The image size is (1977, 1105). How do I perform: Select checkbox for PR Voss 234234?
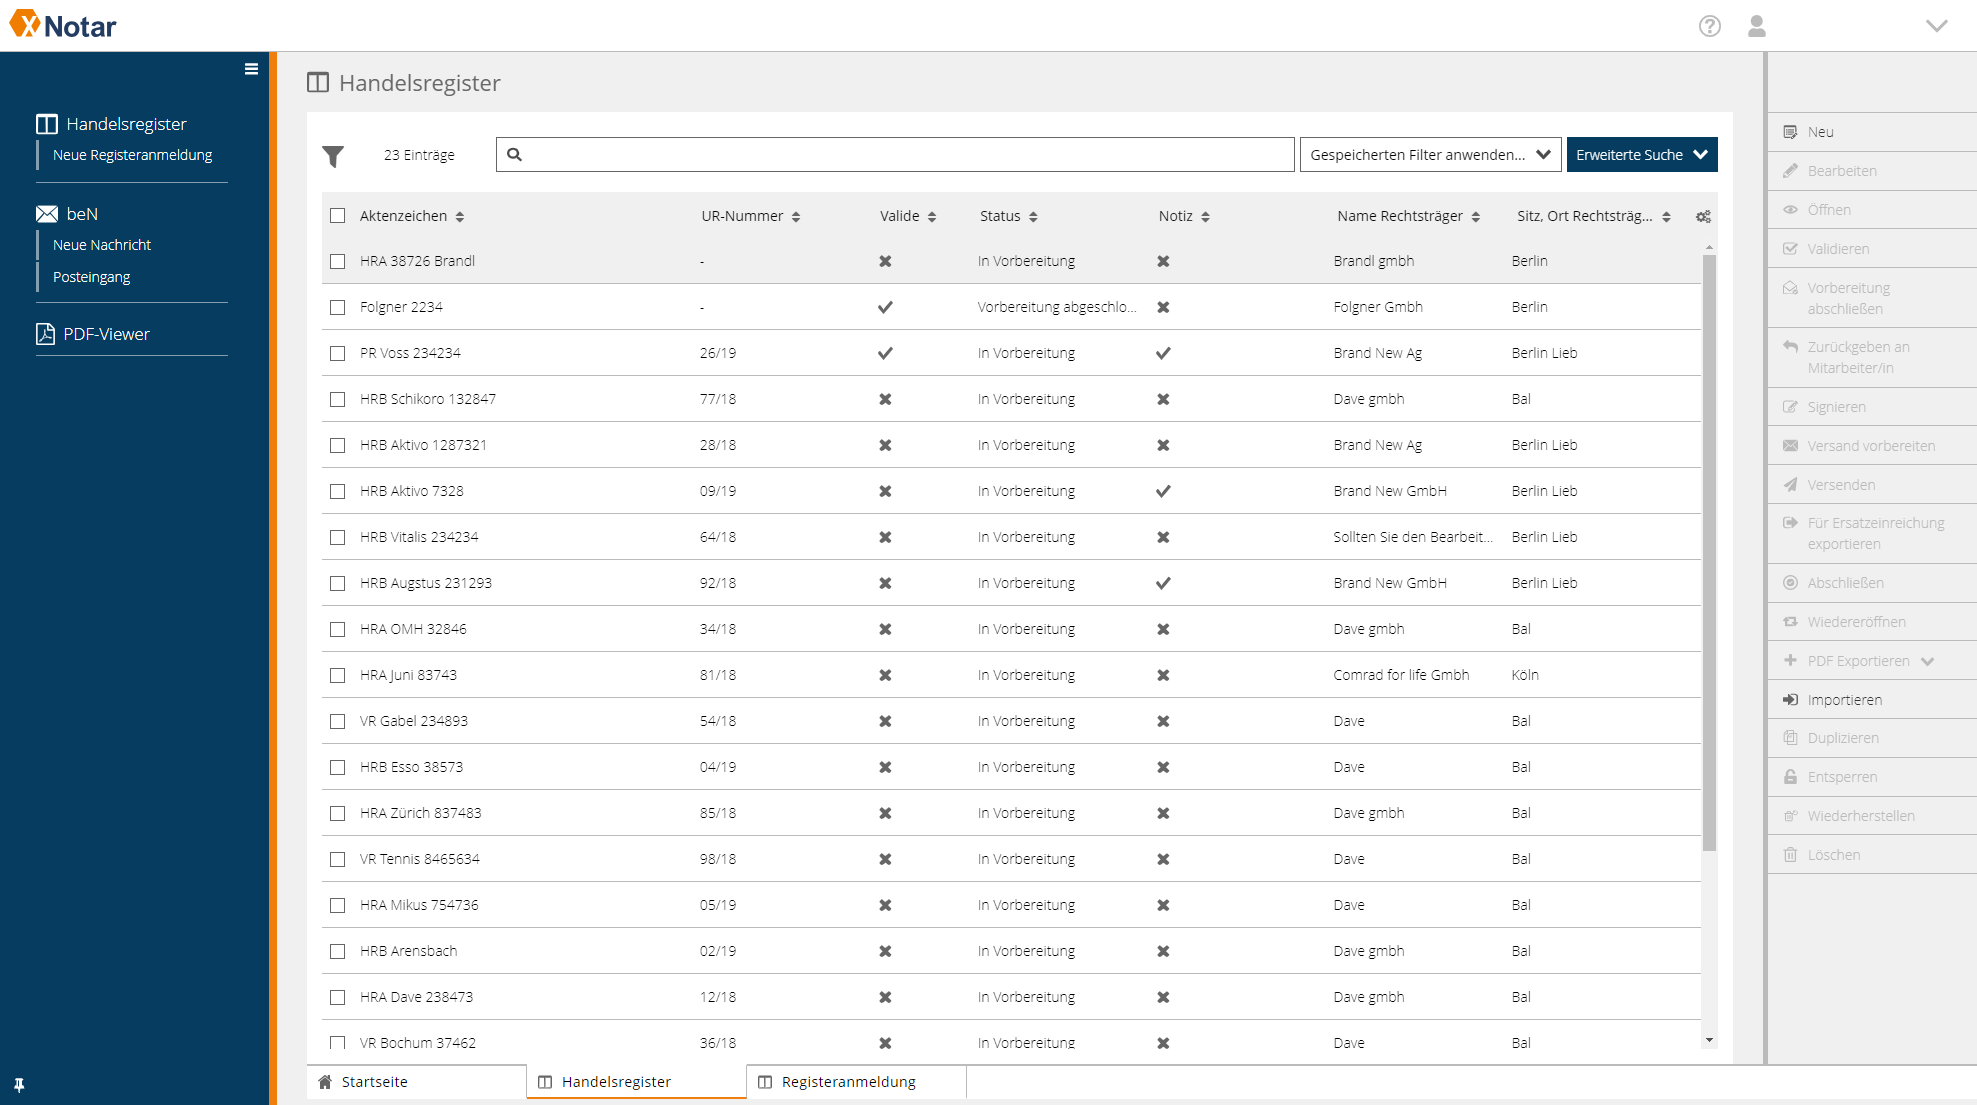[x=338, y=353]
